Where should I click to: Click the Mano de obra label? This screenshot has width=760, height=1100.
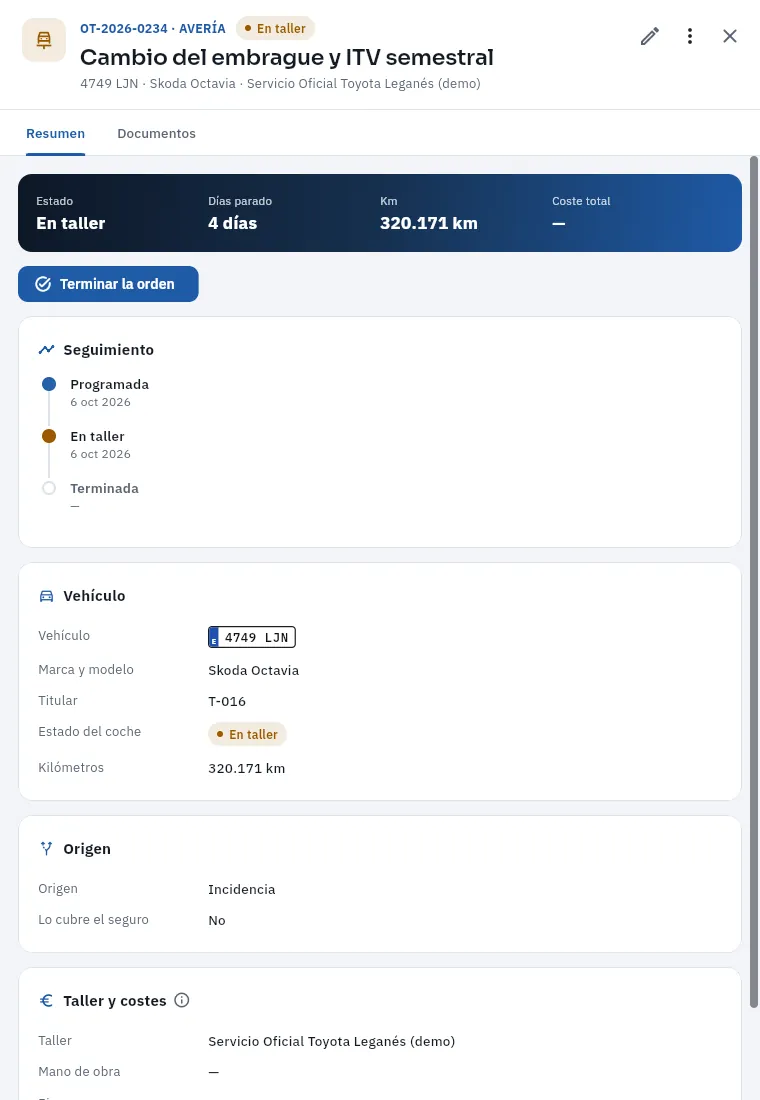(79, 1072)
